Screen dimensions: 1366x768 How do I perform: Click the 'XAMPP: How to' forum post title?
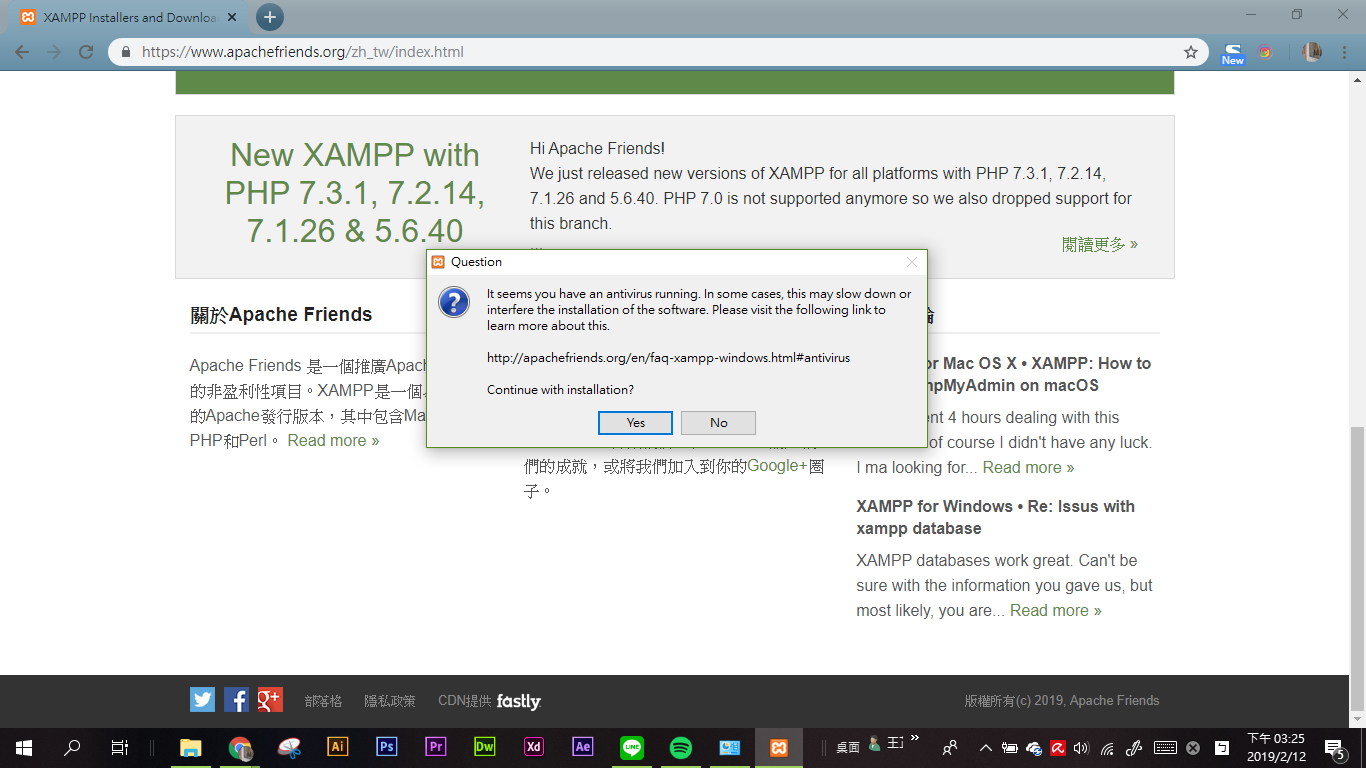coord(1003,374)
